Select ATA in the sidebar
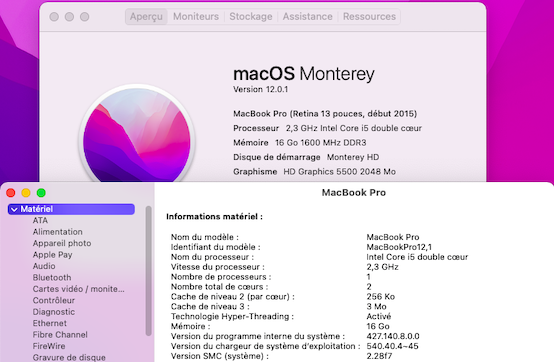554x362 pixels. click(x=40, y=220)
